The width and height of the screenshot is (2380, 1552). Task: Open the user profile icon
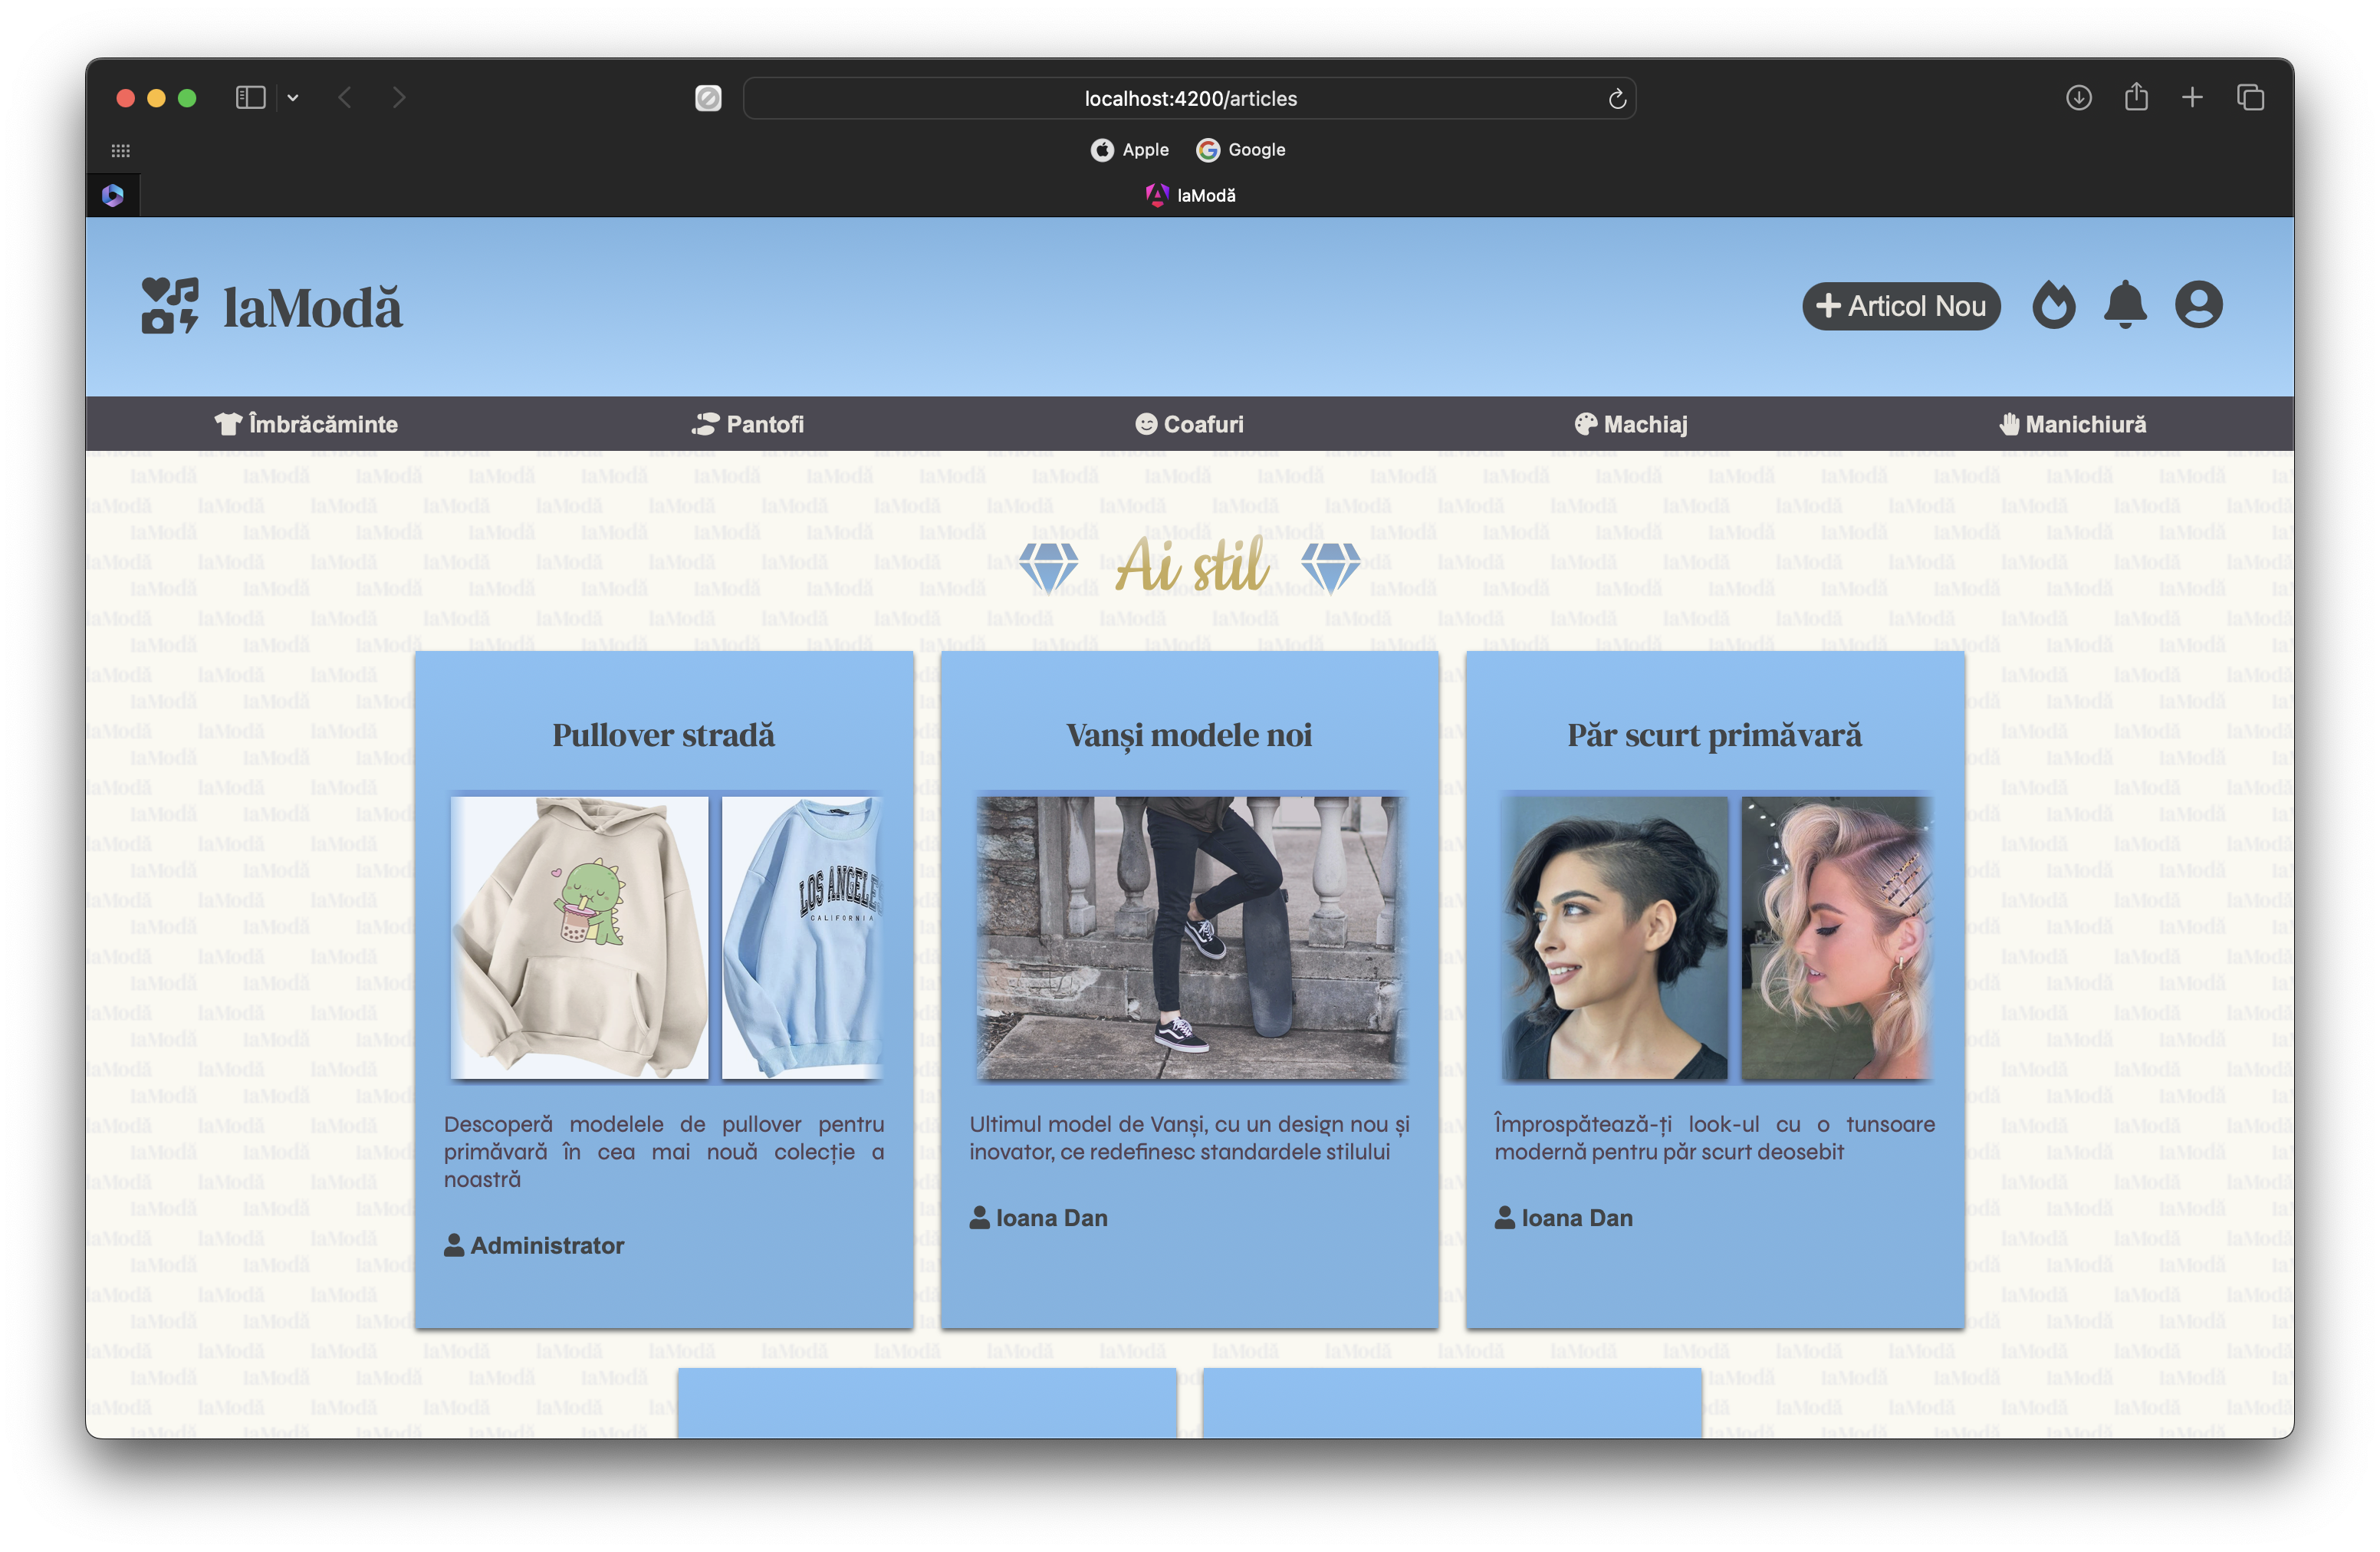pyautogui.click(x=2198, y=305)
